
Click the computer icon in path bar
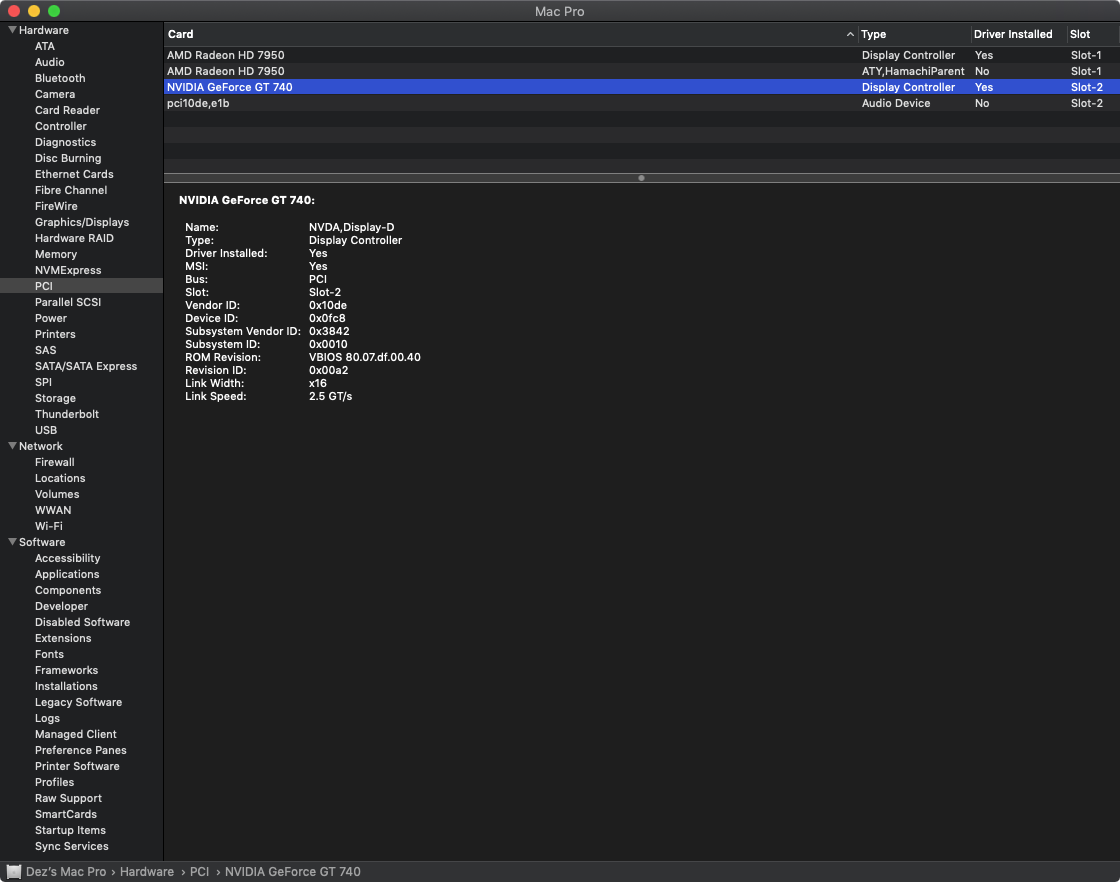tap(14, 871)
